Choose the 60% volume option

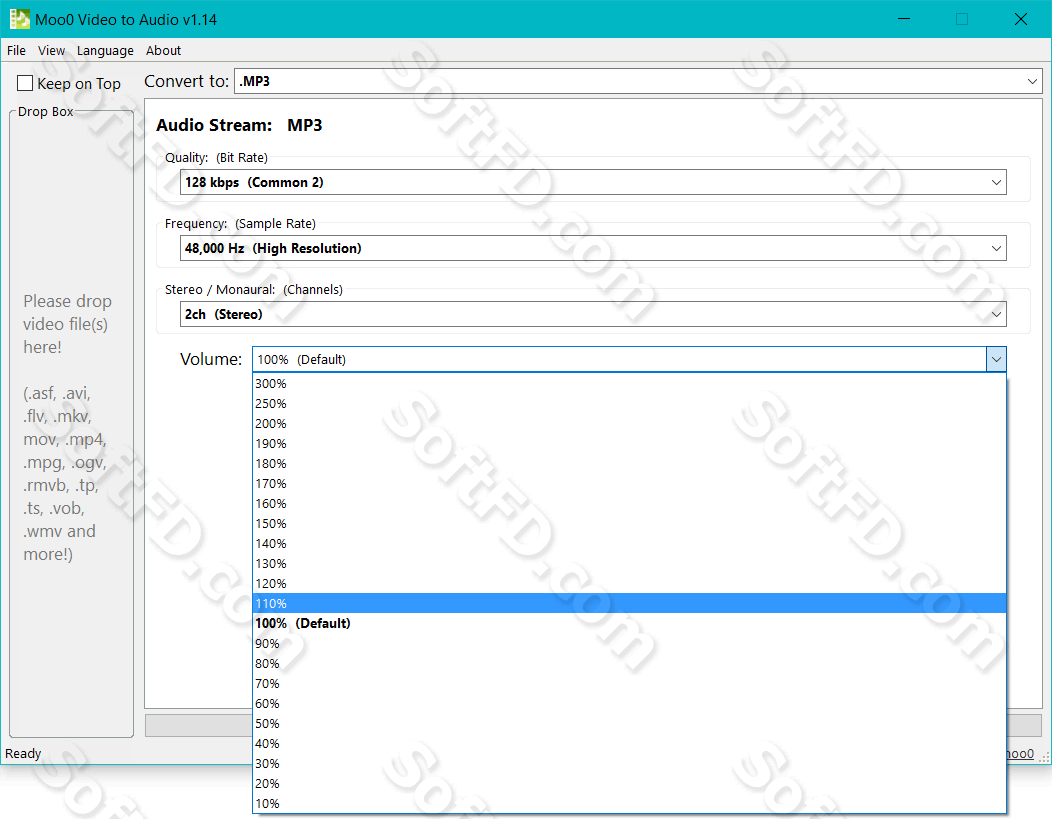(629, 704)
